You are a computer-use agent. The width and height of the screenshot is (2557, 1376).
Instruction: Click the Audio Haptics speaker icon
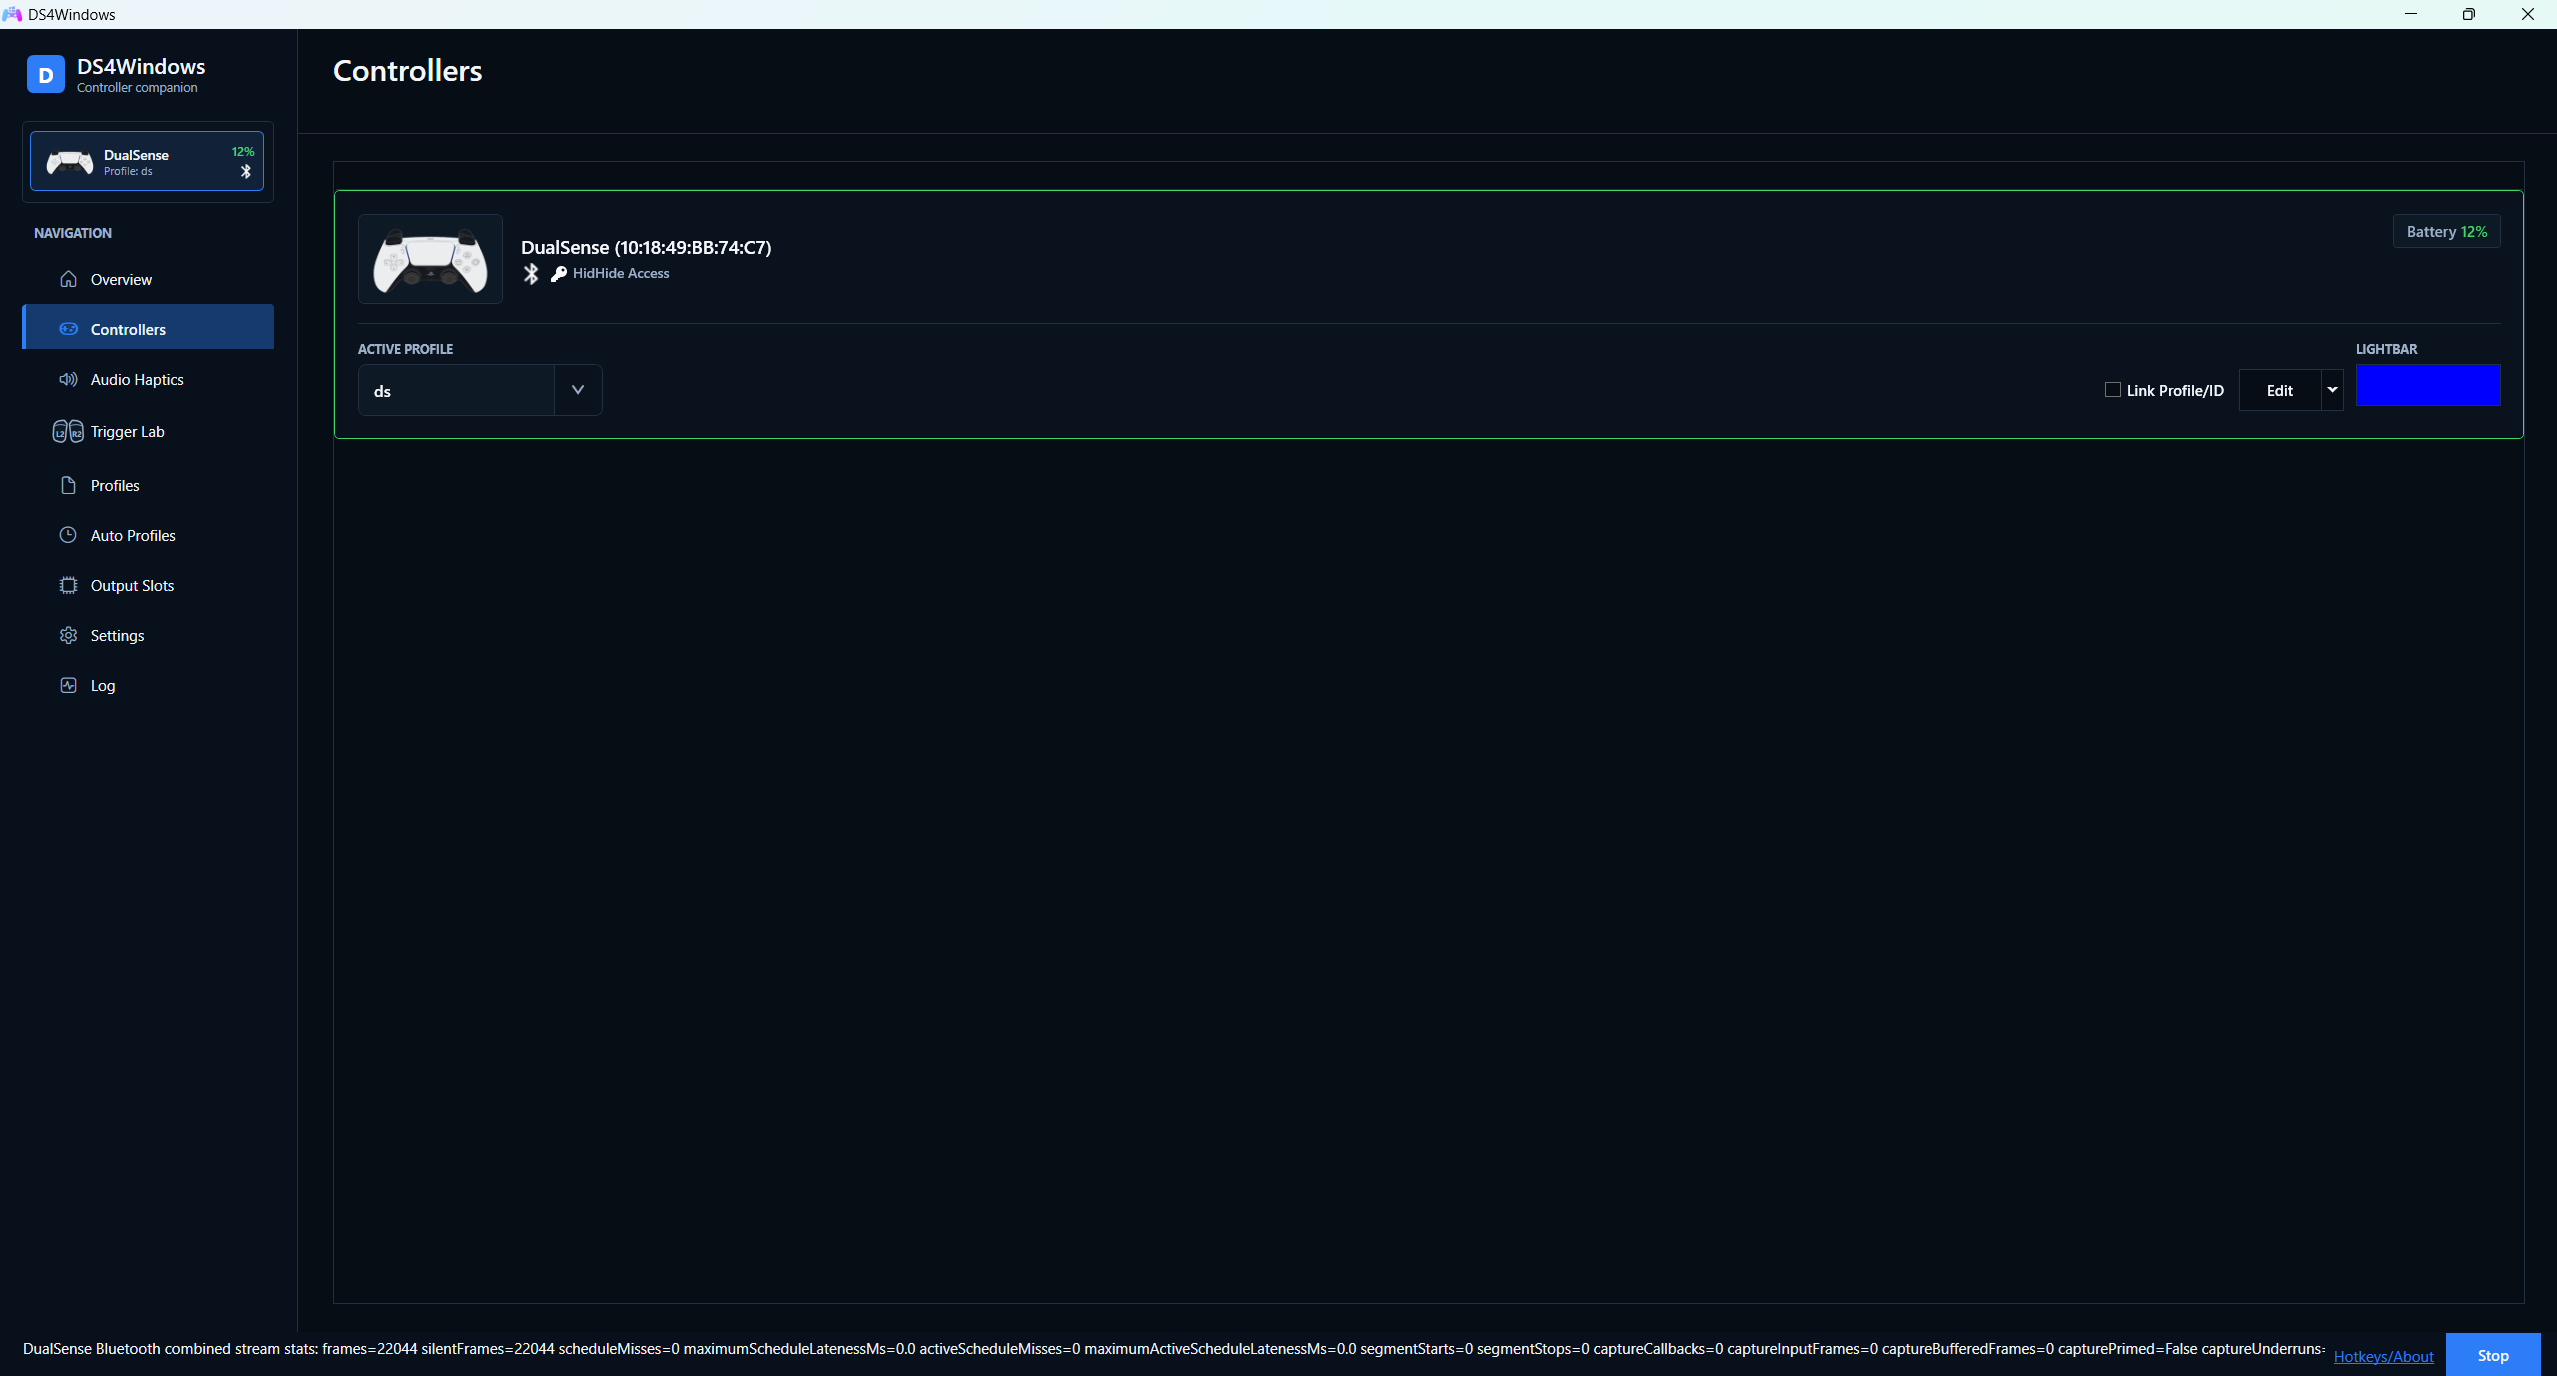pos(68,379)
